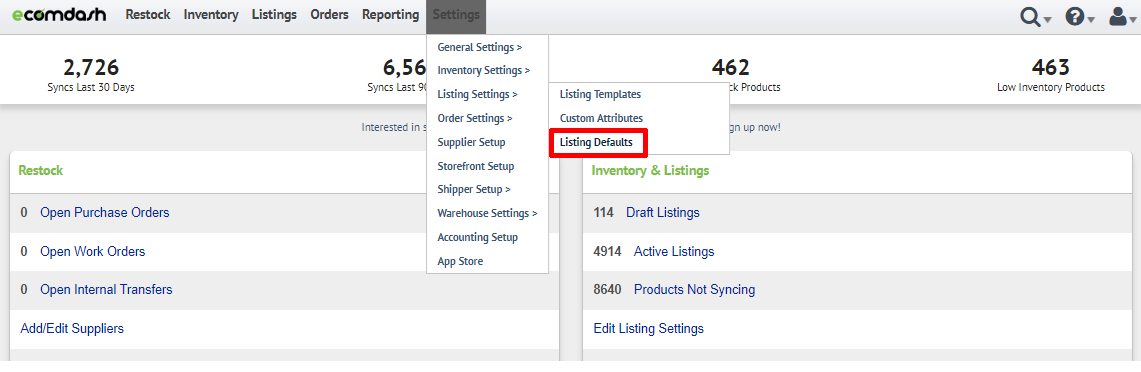Expand Order Settings submenu
Screen dimensions: 1141x372
tap(474, 118)
